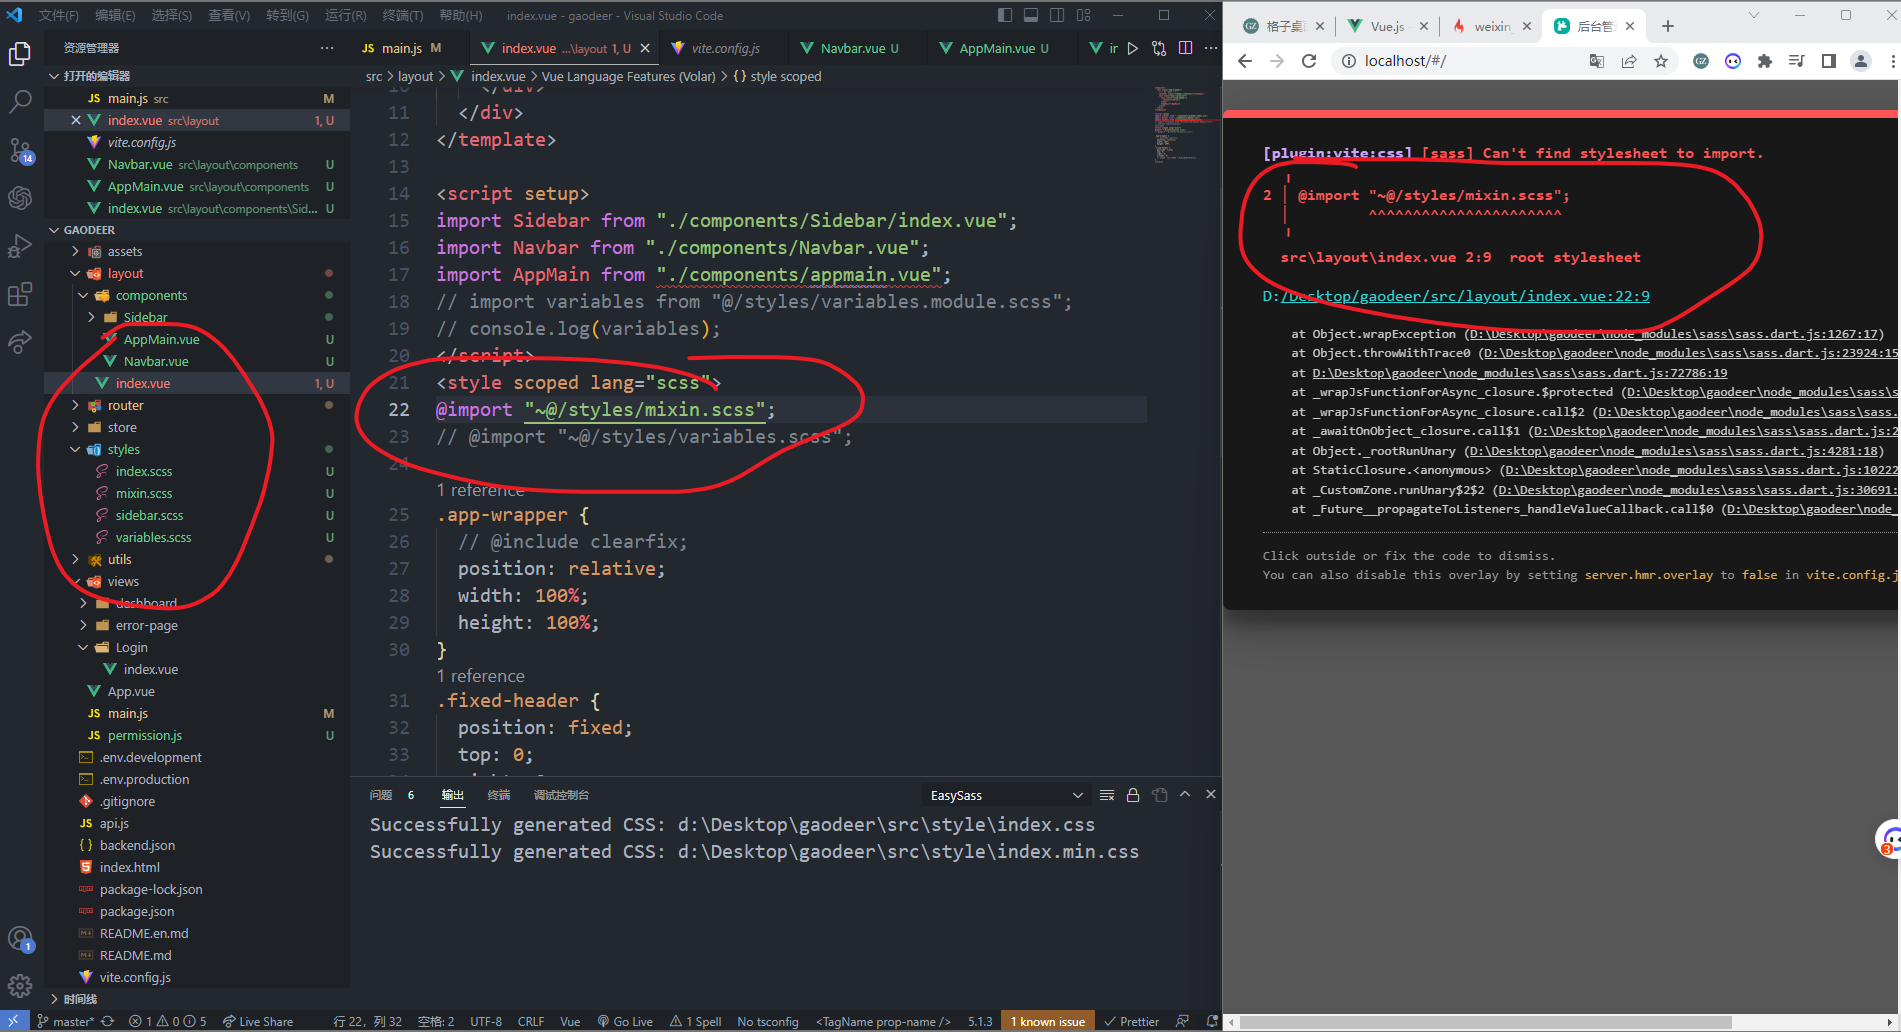Open Chrome profile avatar

point(1861,61)
